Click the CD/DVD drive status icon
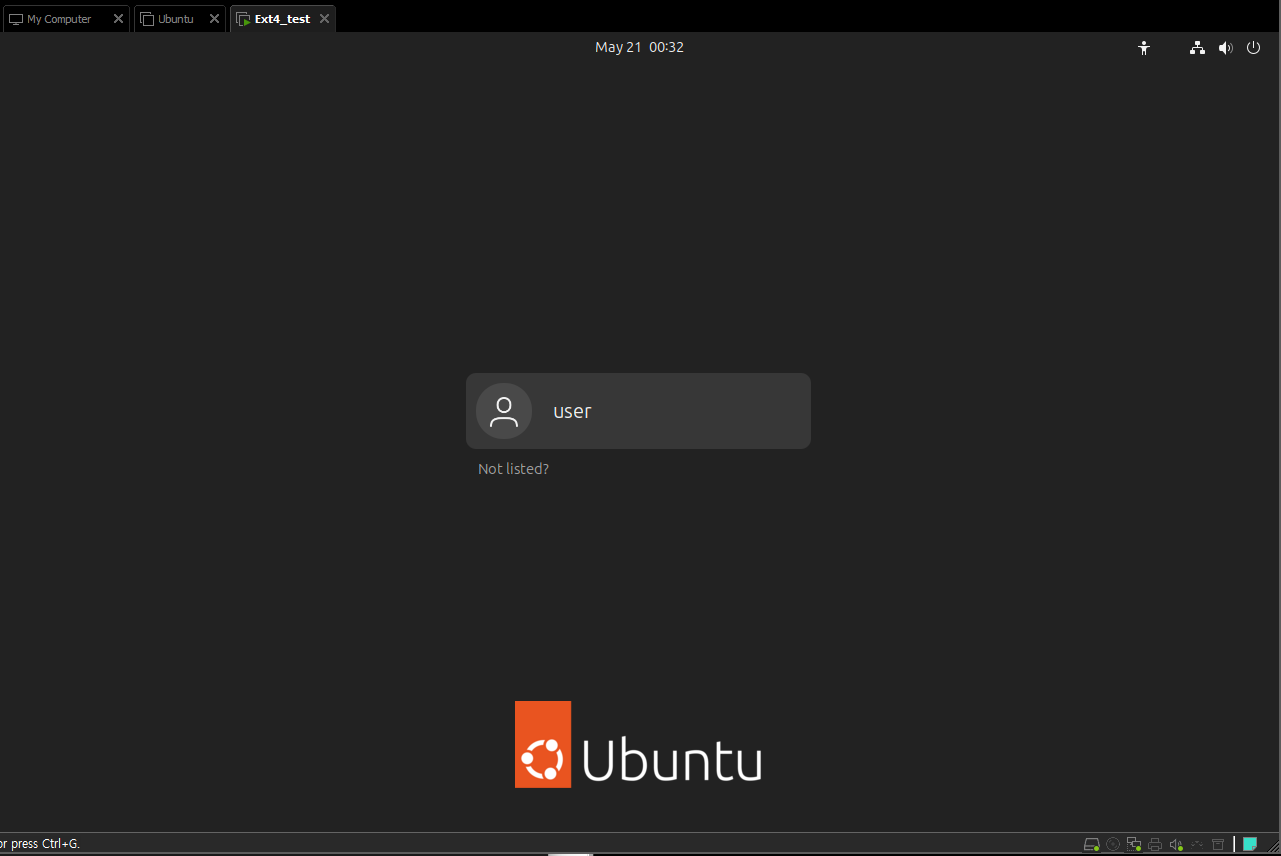The height and width of the screenshot is (856, 1281). pos(1113,844)
